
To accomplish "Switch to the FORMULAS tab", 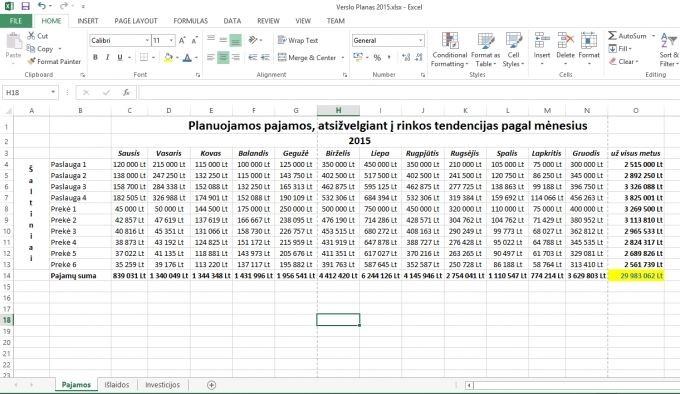I will pos(190,21).
